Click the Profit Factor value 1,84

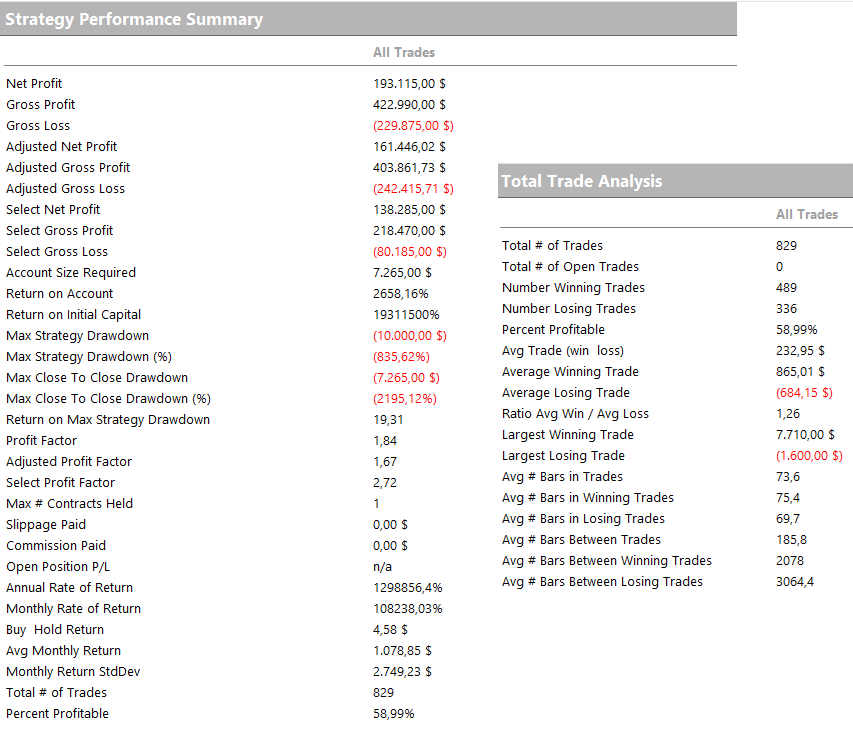click(385, 441)
